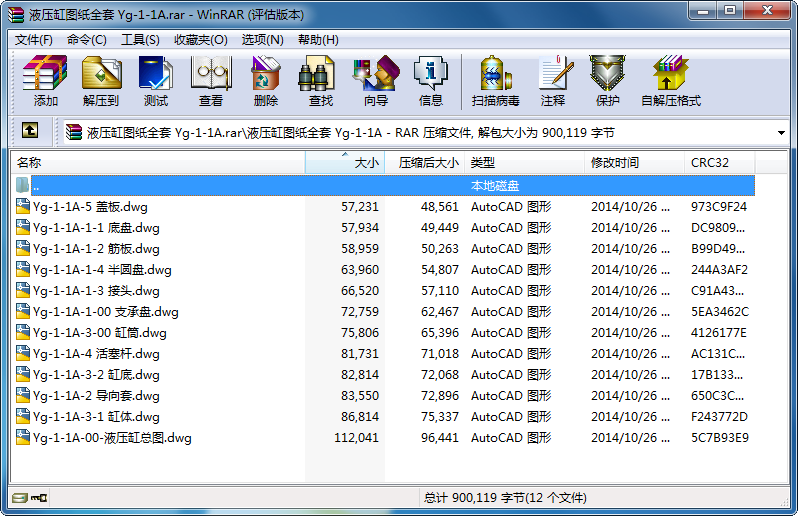Click the key password icon in status bar

(39, 498)
